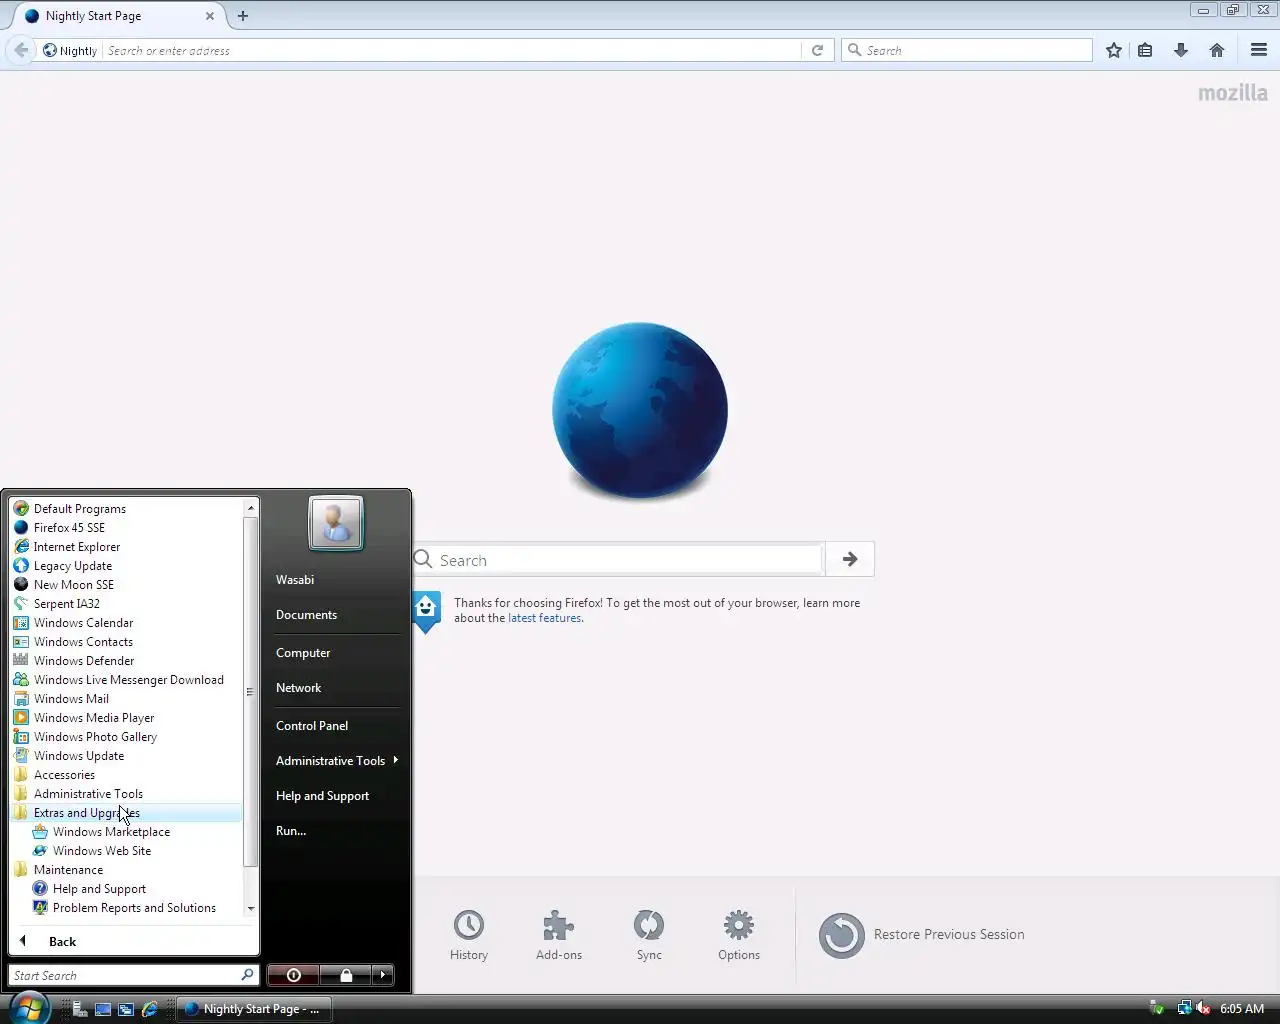Click the Restore Previous Session icon
Viewport: 1280px width, 1024px height.
point(841,935)
